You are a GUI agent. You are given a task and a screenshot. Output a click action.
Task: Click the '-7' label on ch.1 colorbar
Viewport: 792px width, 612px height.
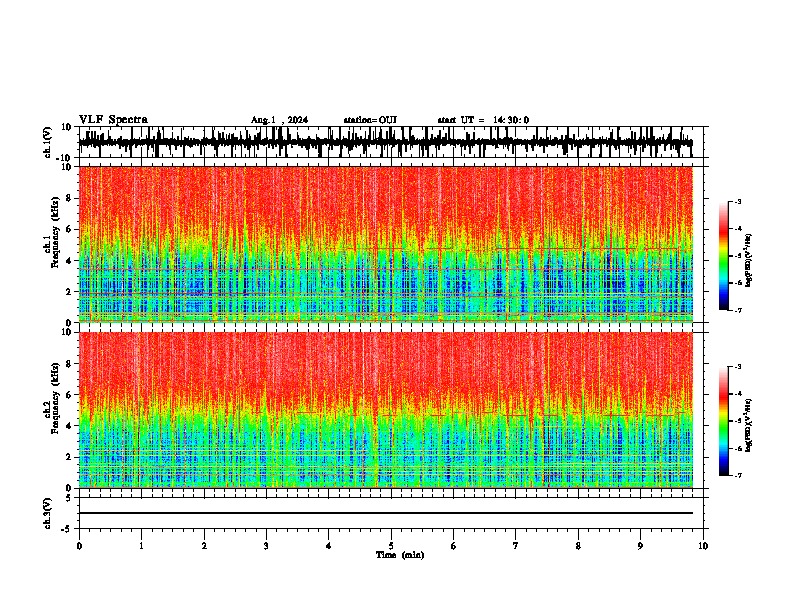tap(738, 310)
